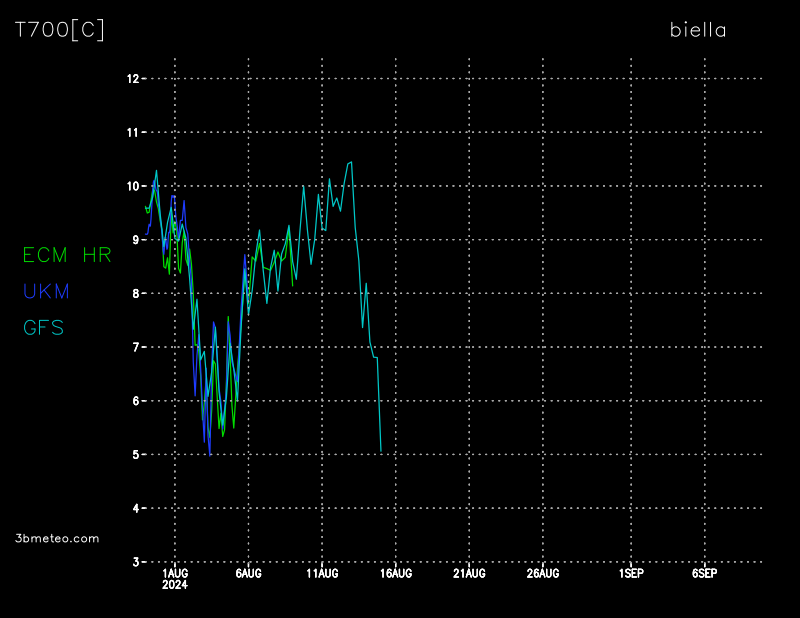Screen dimensions: 800x618
Task: Click the T700[C] chart title
Action: [x=59, y=30]
